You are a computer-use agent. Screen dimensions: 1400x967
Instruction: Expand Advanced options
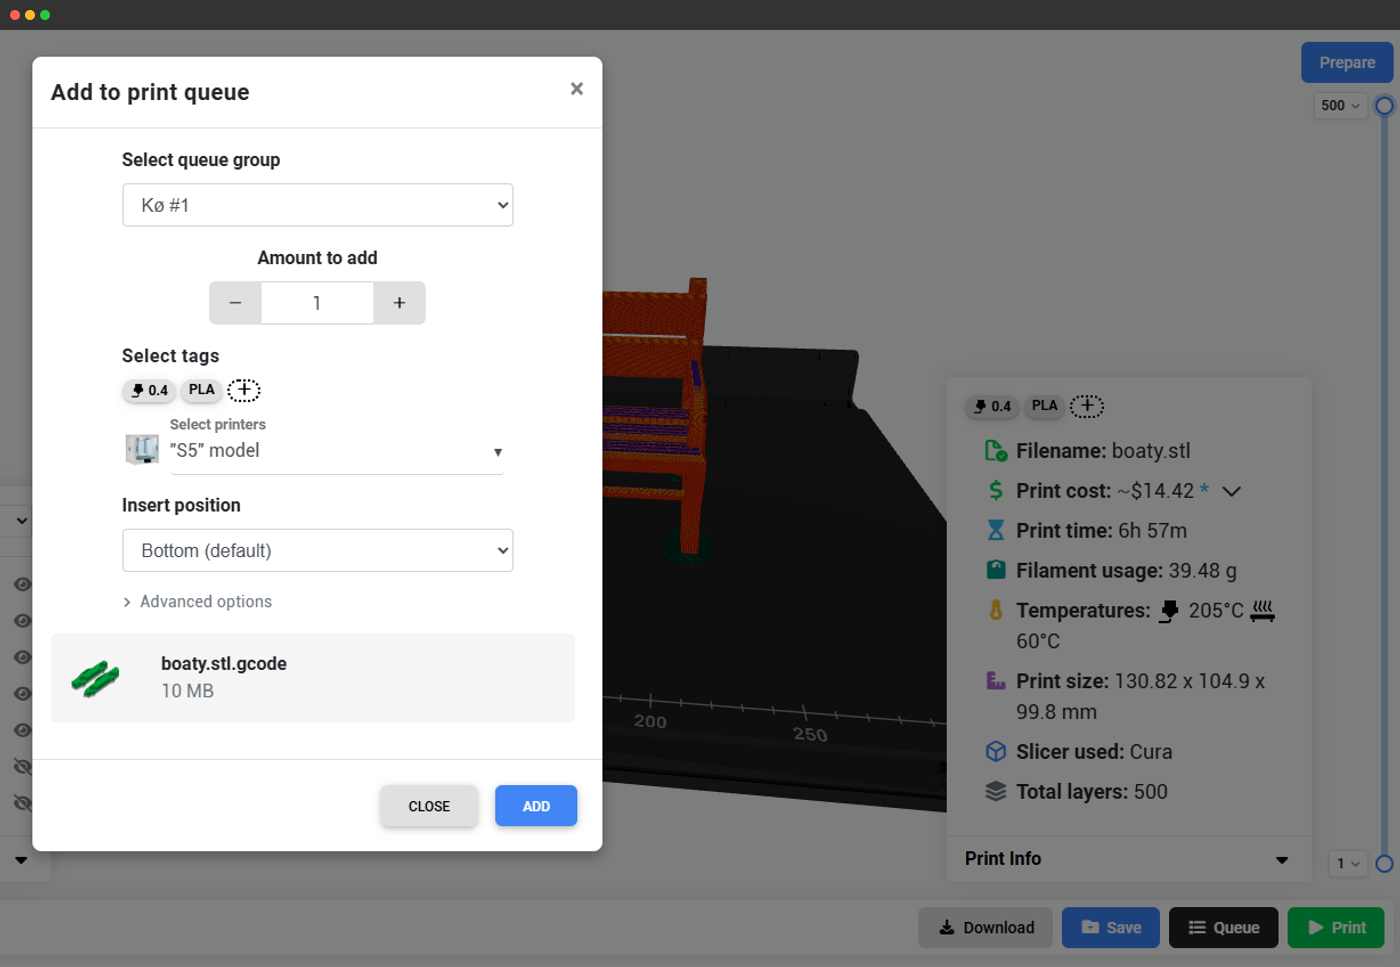[197, 601]
